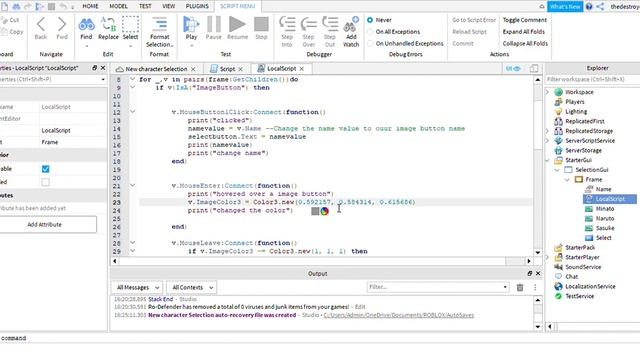Image resolution: width=640 pixels, height=360 pixels.
Task: Click Format Selection icon
Action: point(160,24)
